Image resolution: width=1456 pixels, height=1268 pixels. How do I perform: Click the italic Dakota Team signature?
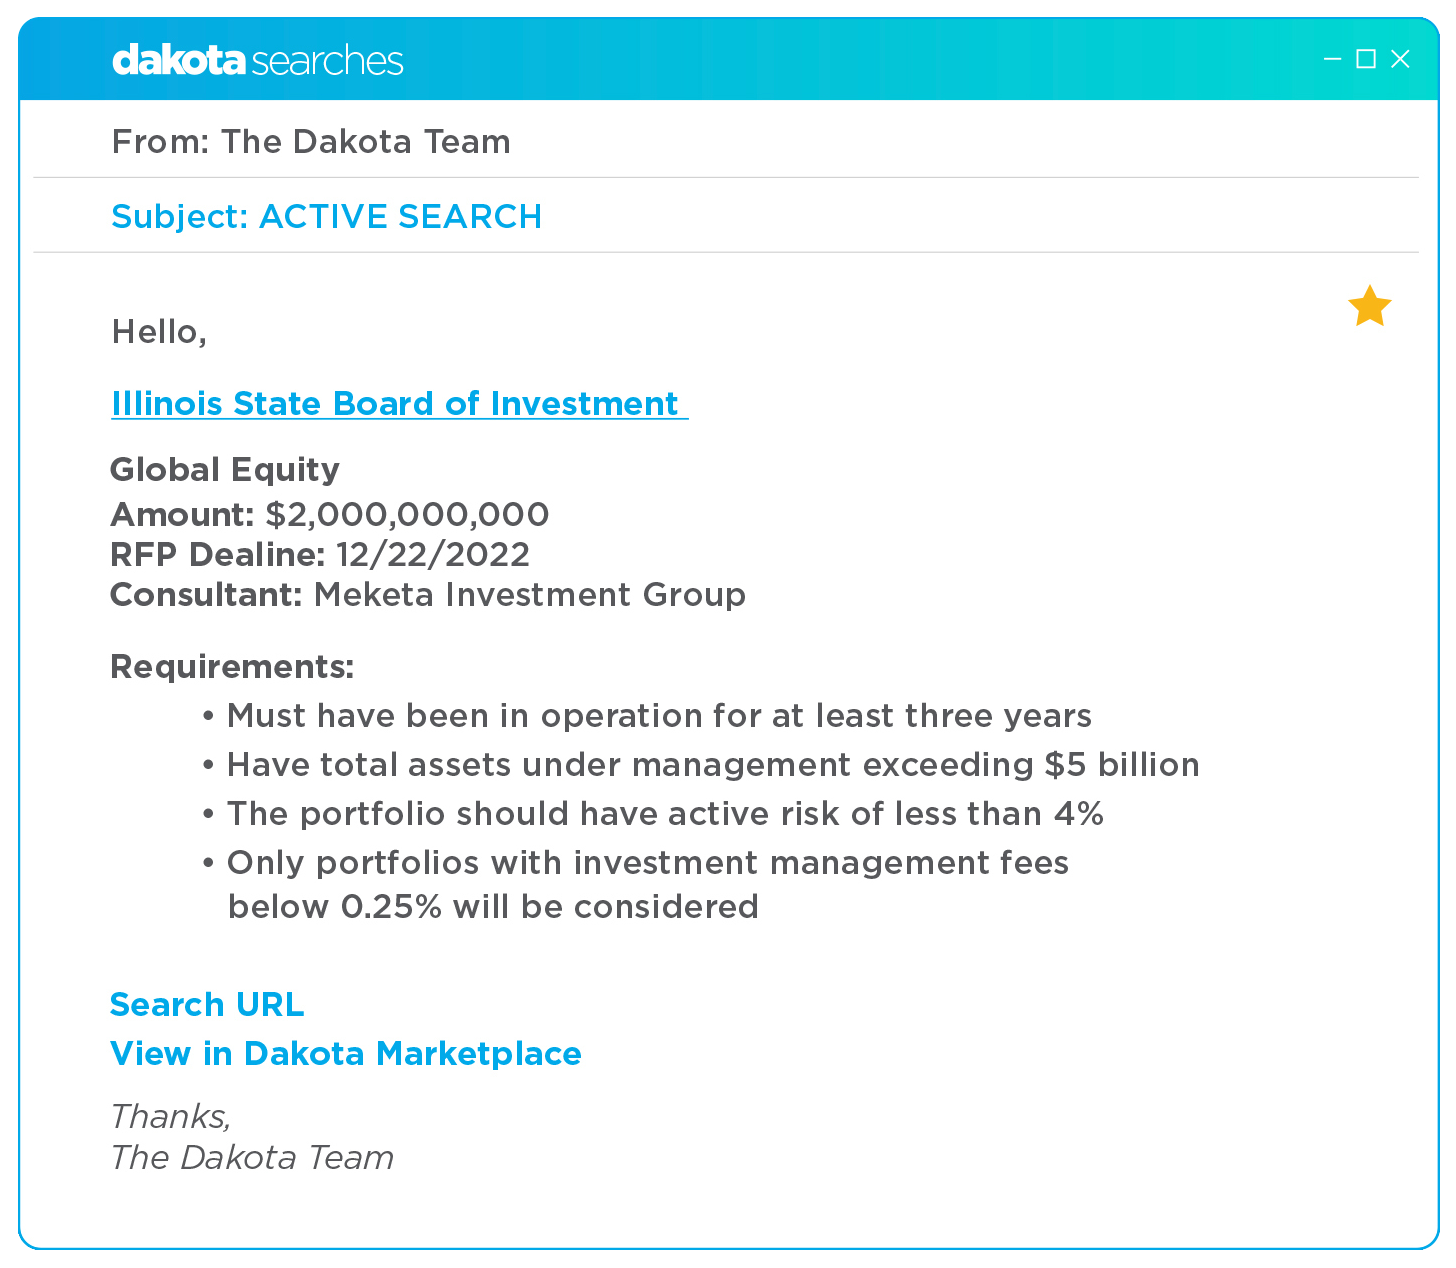[x=252, y=1157]
